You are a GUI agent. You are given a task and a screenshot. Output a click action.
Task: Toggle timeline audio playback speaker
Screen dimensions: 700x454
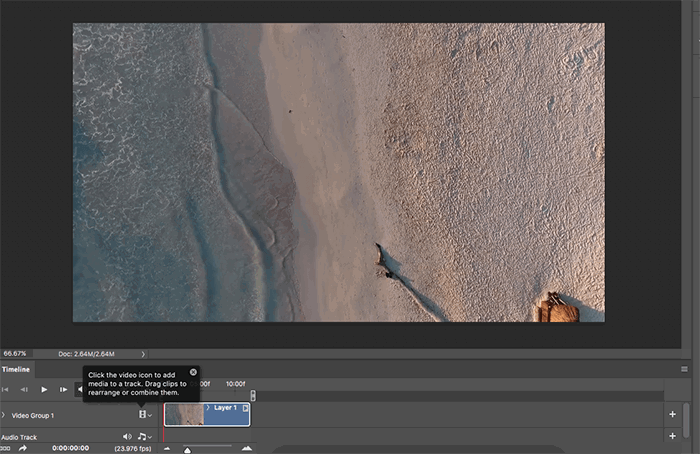(x=80, y=390)
